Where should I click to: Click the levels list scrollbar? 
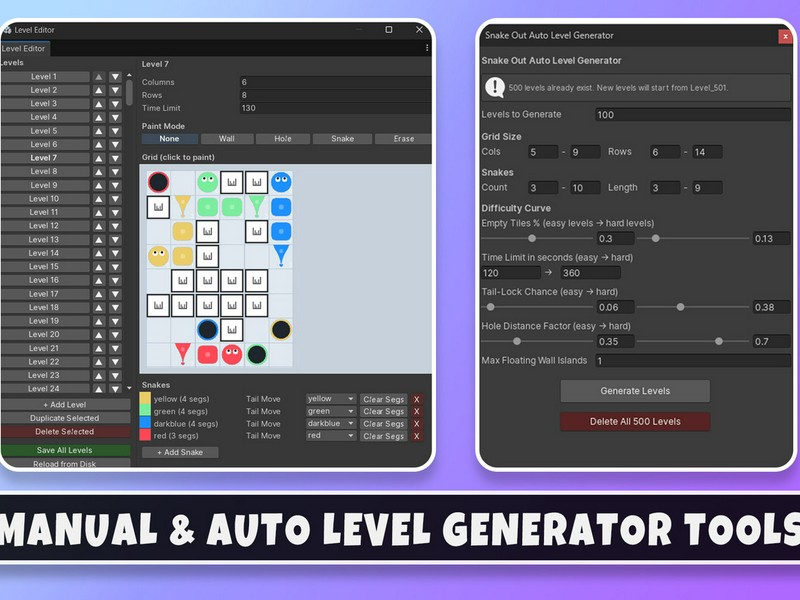coord(129,92)
